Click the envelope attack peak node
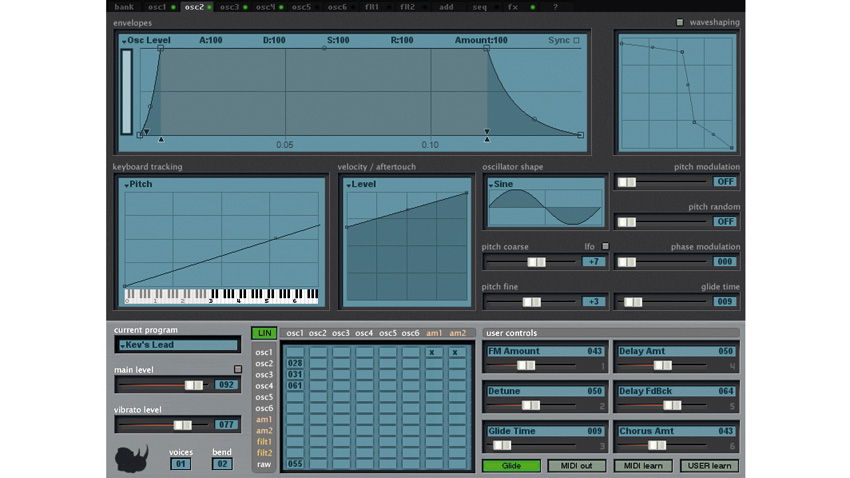850x478 pixels. point(160,48)
